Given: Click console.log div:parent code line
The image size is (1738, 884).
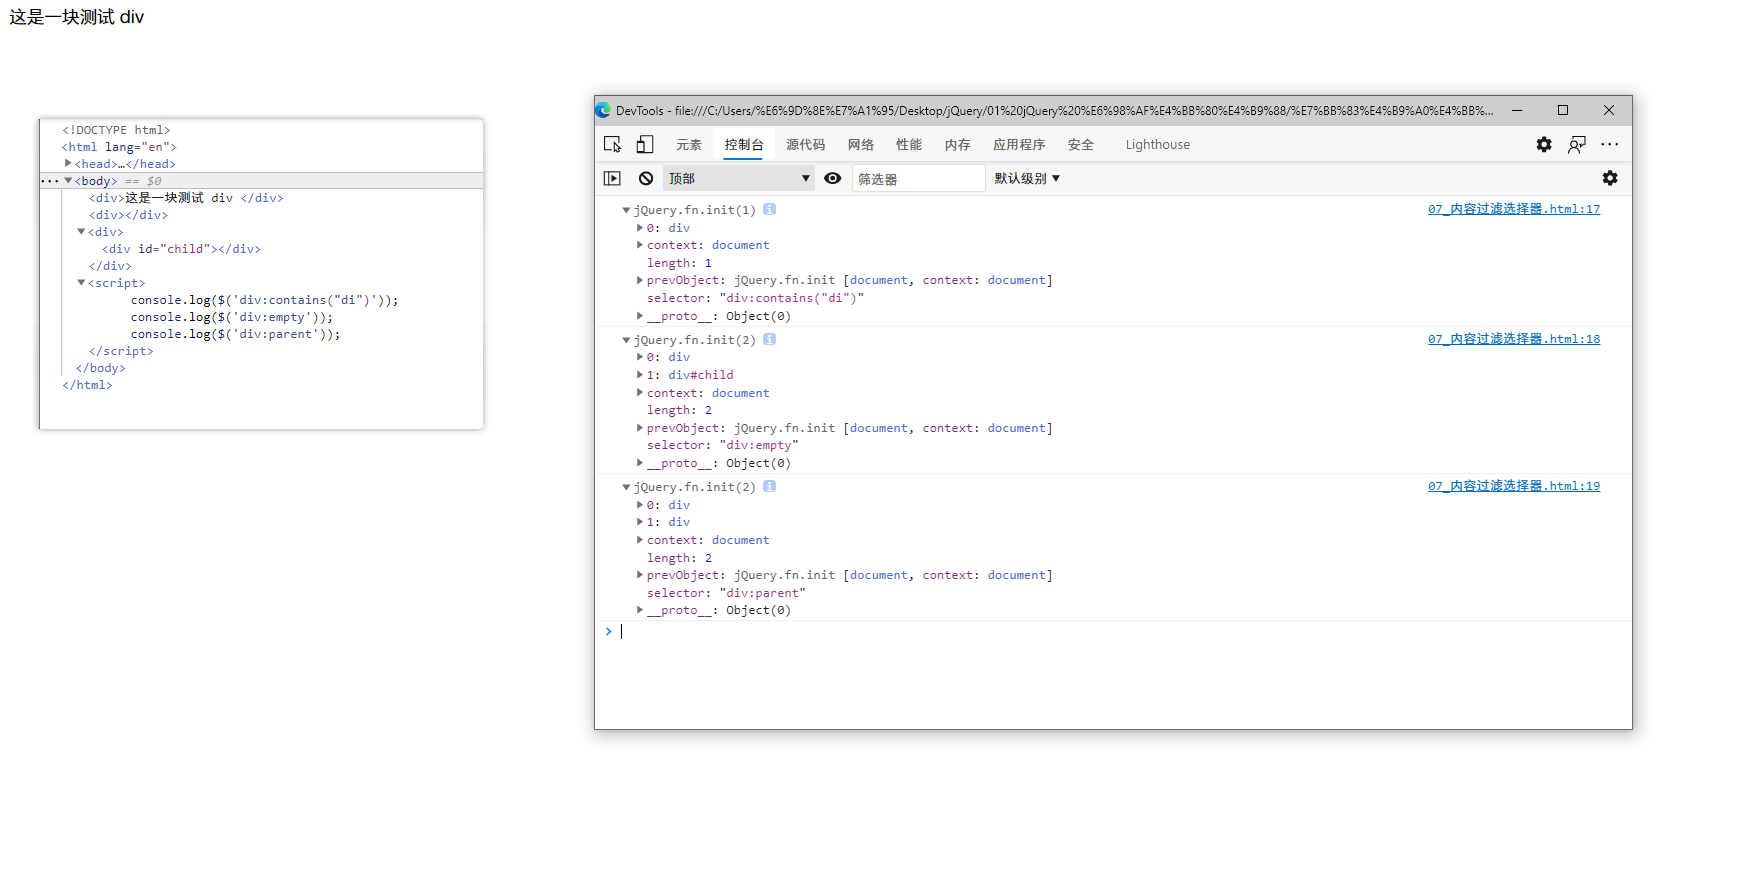Looking at the screenshot, I should coord(235,334).
